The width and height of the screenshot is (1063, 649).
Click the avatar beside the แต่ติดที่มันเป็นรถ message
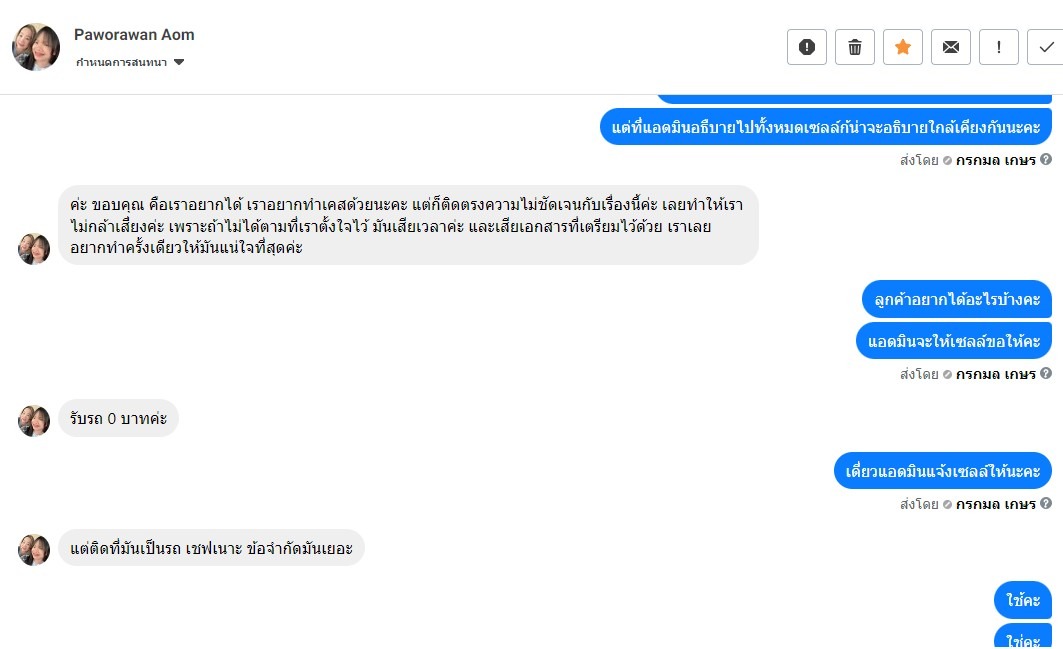pyautogui.click(x=34, y=549)
